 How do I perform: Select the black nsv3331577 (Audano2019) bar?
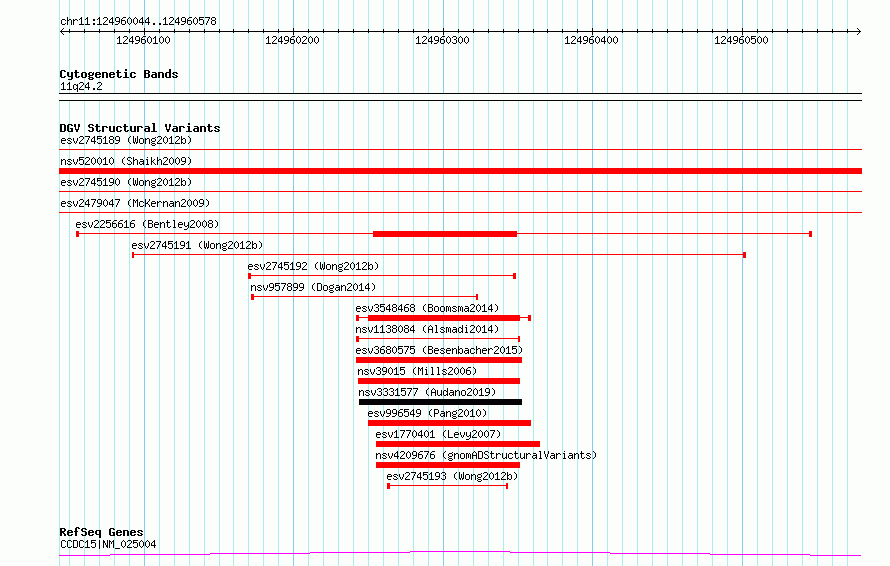[x=440, y=402]
